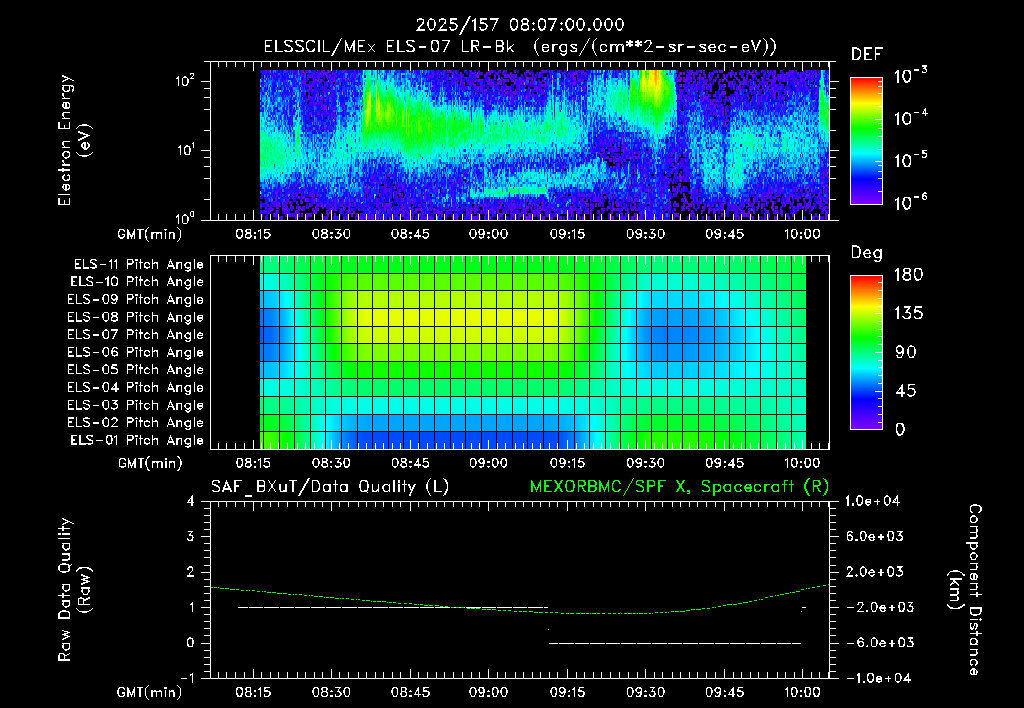1024x708 pixels.
Task: Click the 09:45 tick under pitch angle panel
Action: (724, 463)
